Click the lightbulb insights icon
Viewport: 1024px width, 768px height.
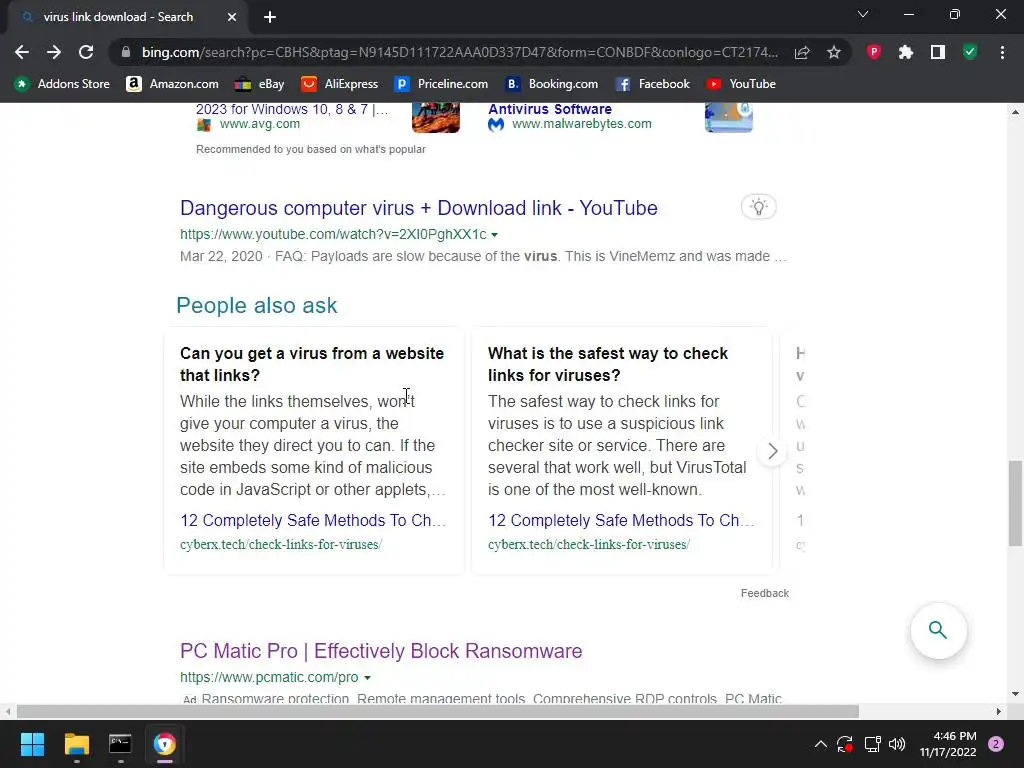pos(758,207)
